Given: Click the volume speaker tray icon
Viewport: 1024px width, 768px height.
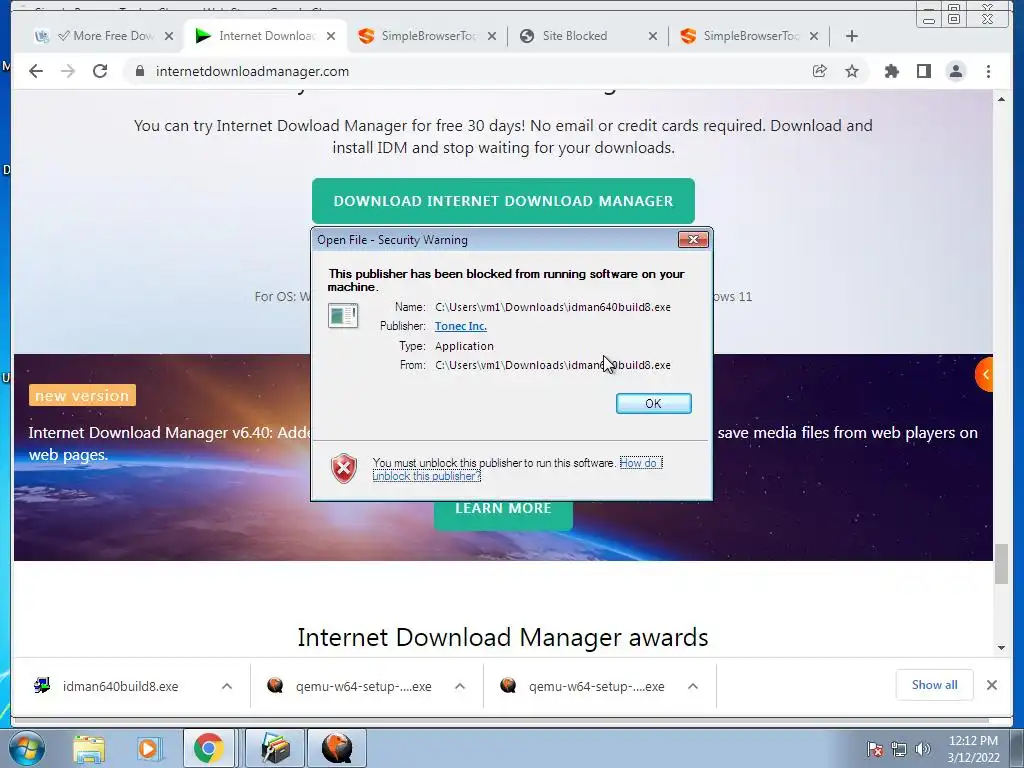Looking at the screenshot, I should pos(922,750).
